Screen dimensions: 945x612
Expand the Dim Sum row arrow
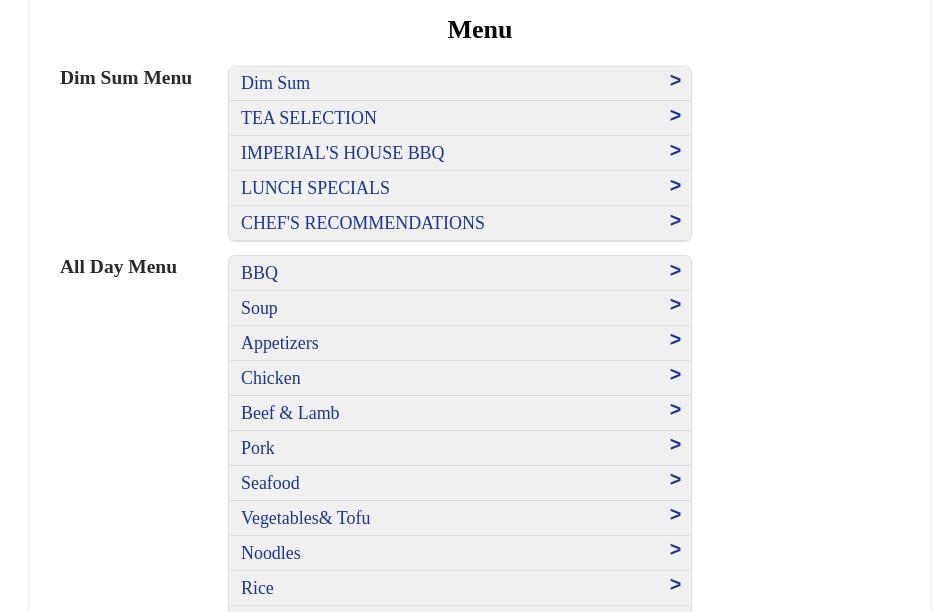[x=675, y=81]
